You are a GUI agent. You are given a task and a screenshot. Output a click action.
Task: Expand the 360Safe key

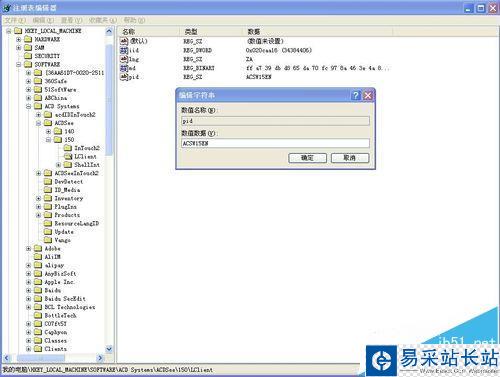click(x=29, y=81)
